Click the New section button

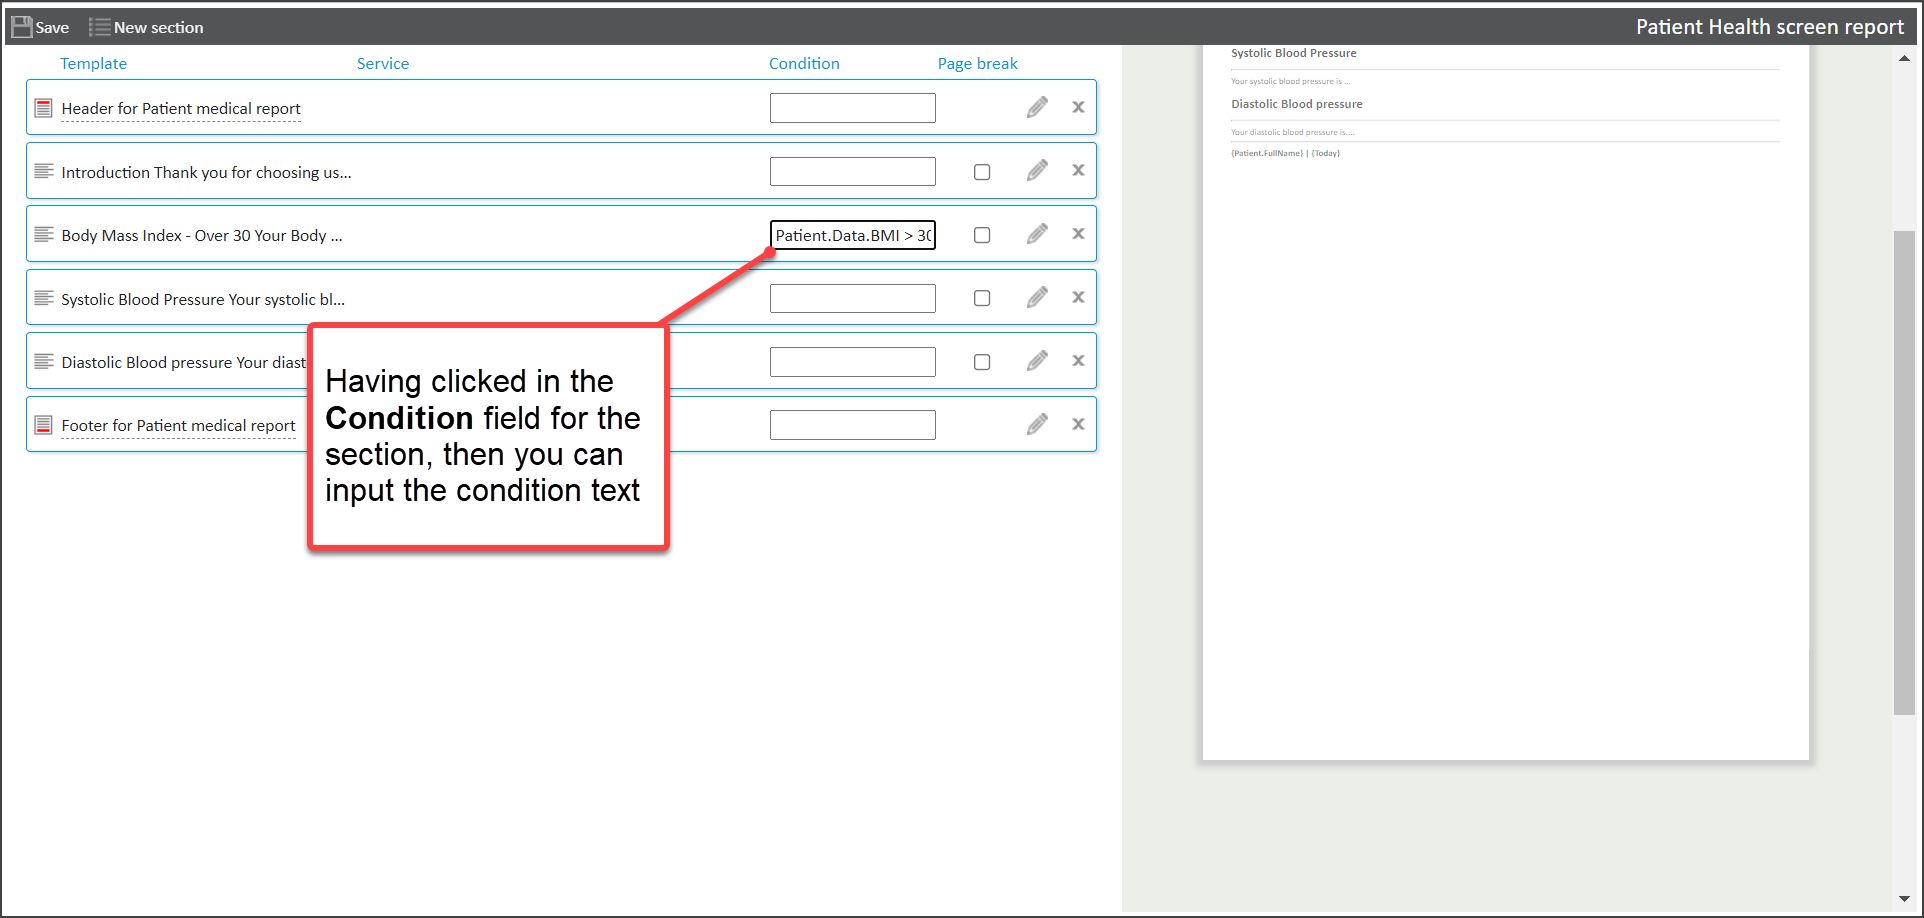[x=146, y=27]
